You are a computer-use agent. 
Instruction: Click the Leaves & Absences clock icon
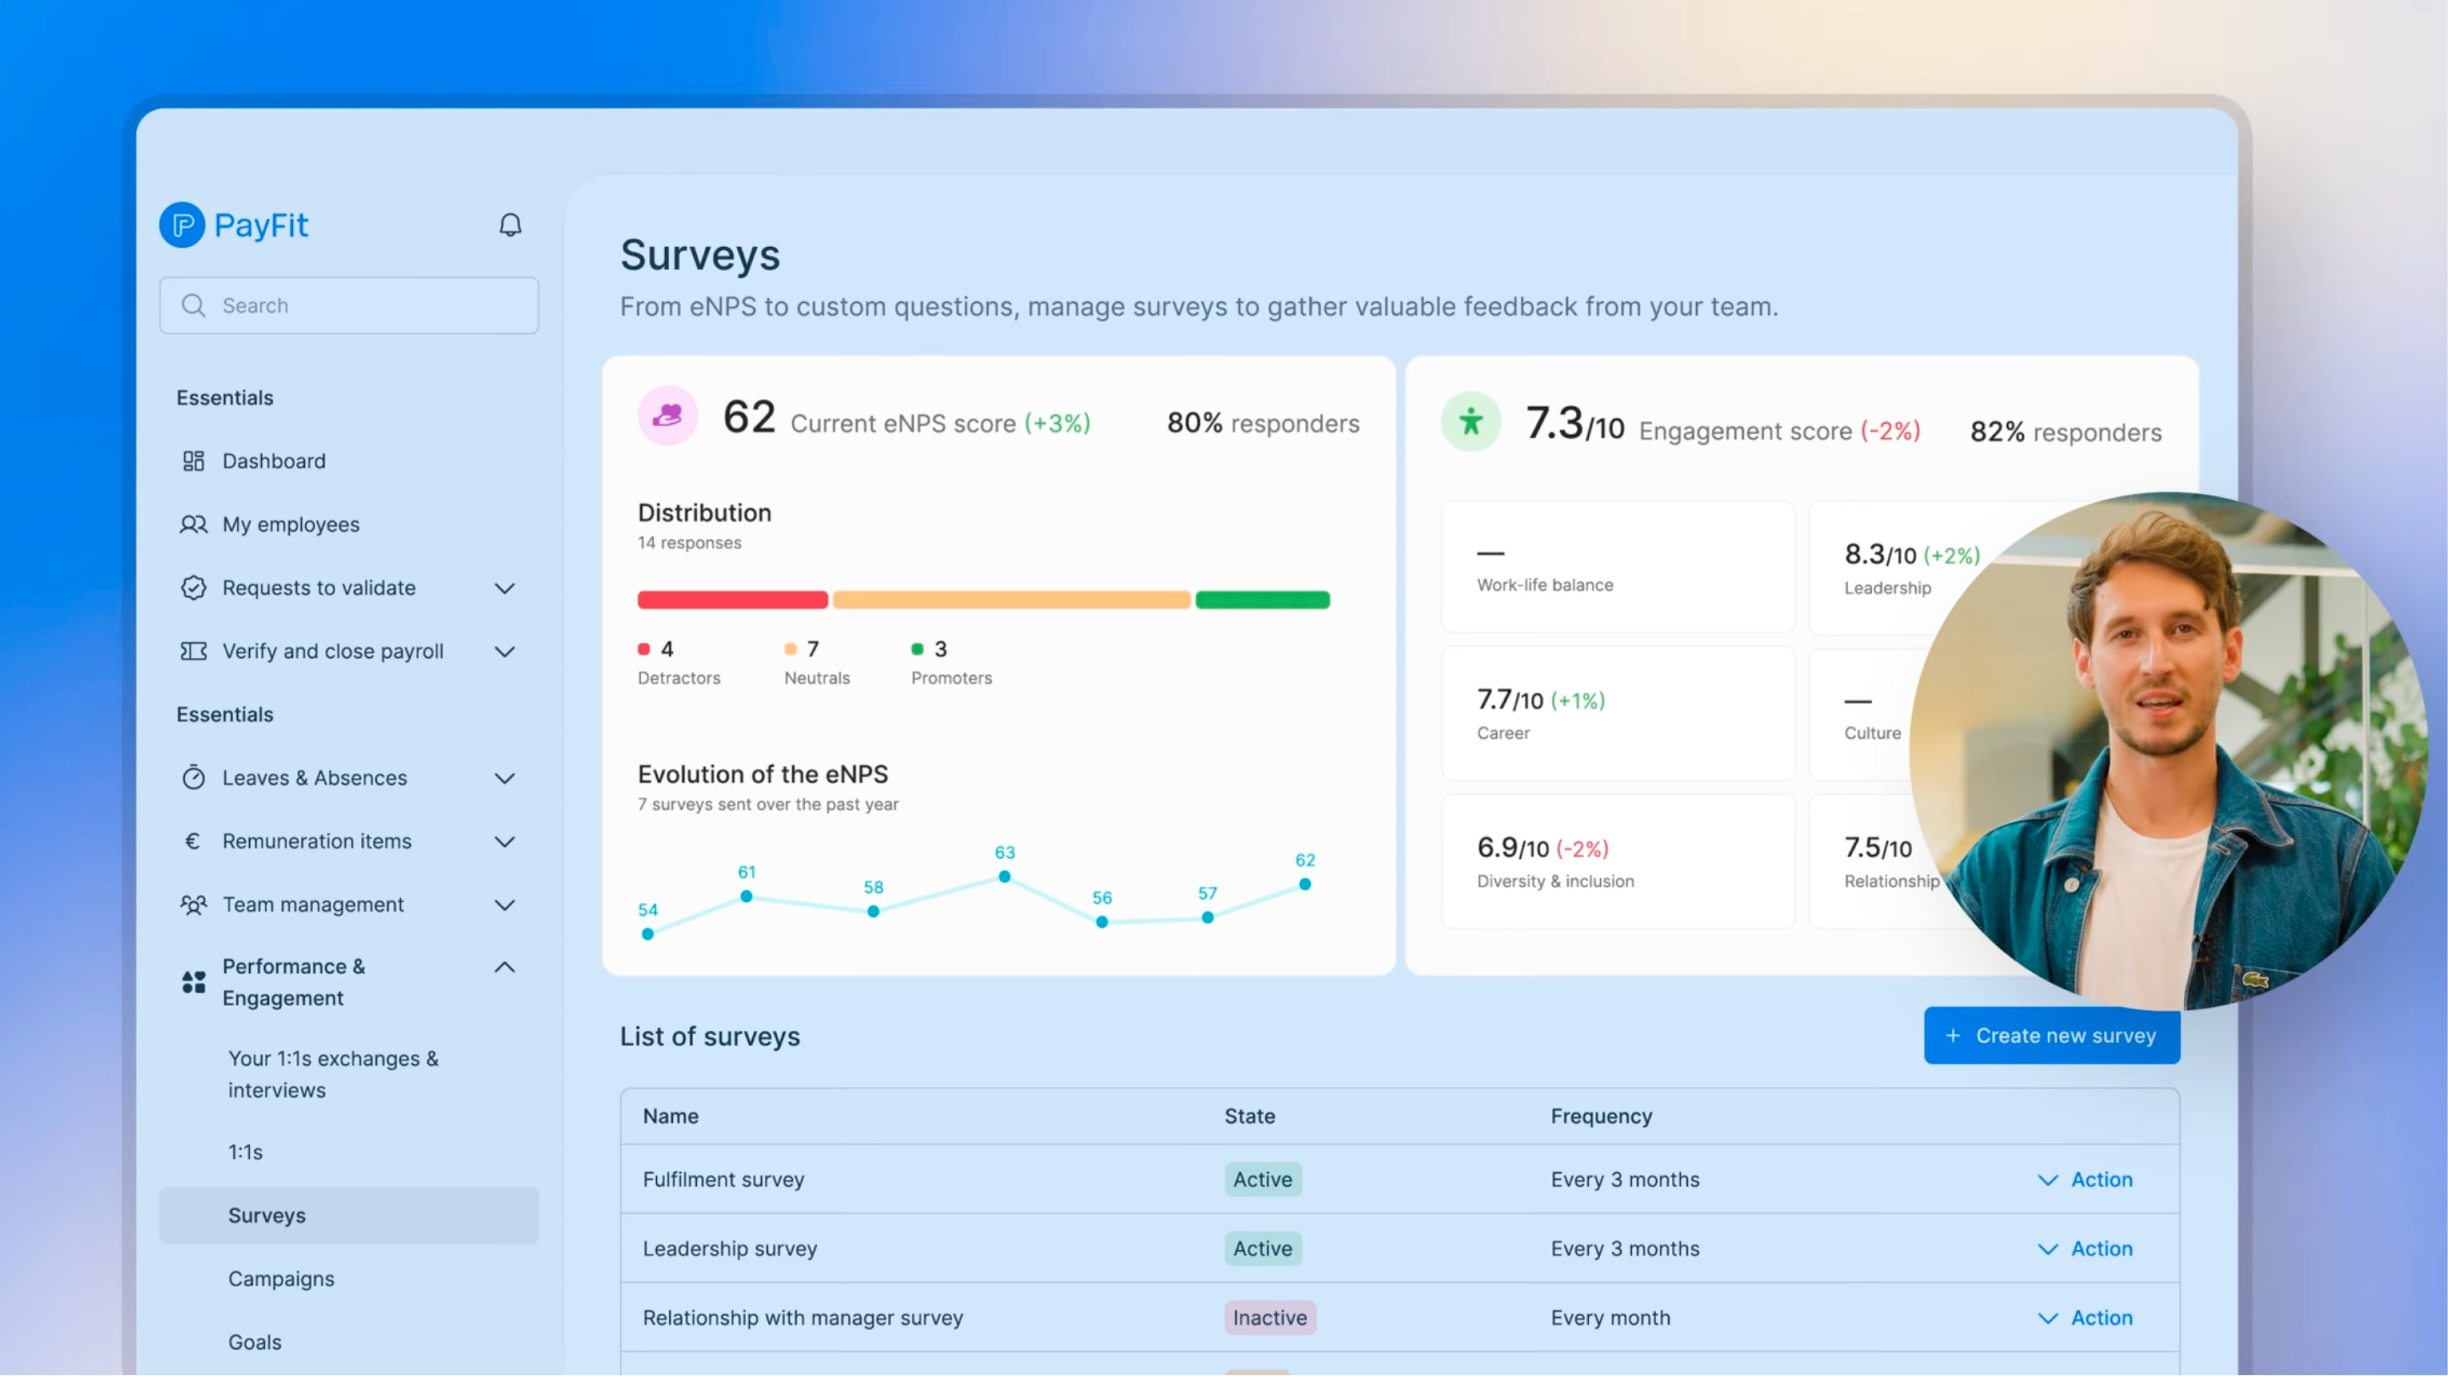[193, 777]
